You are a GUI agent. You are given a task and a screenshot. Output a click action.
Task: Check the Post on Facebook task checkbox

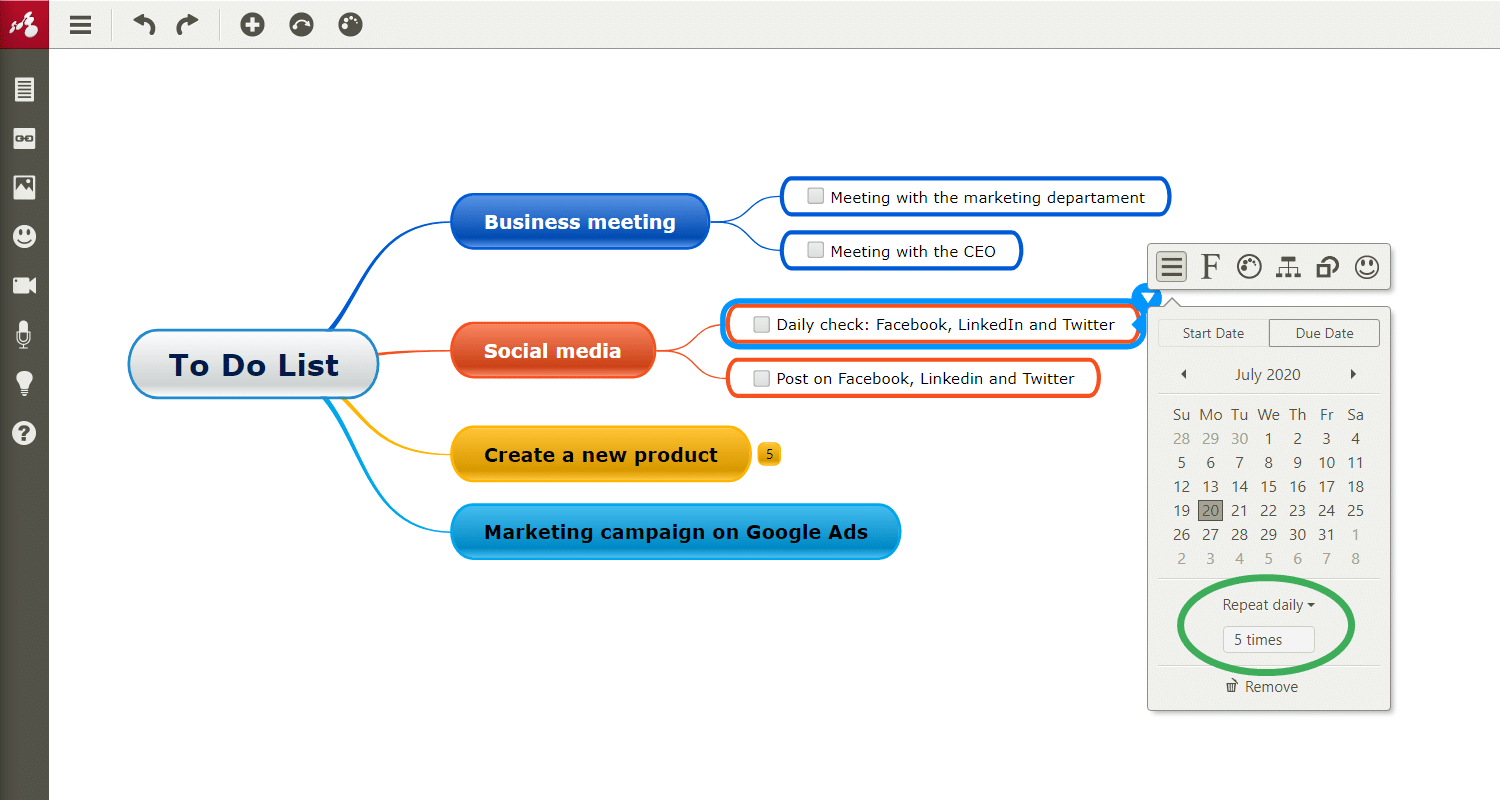pos(761,378)
